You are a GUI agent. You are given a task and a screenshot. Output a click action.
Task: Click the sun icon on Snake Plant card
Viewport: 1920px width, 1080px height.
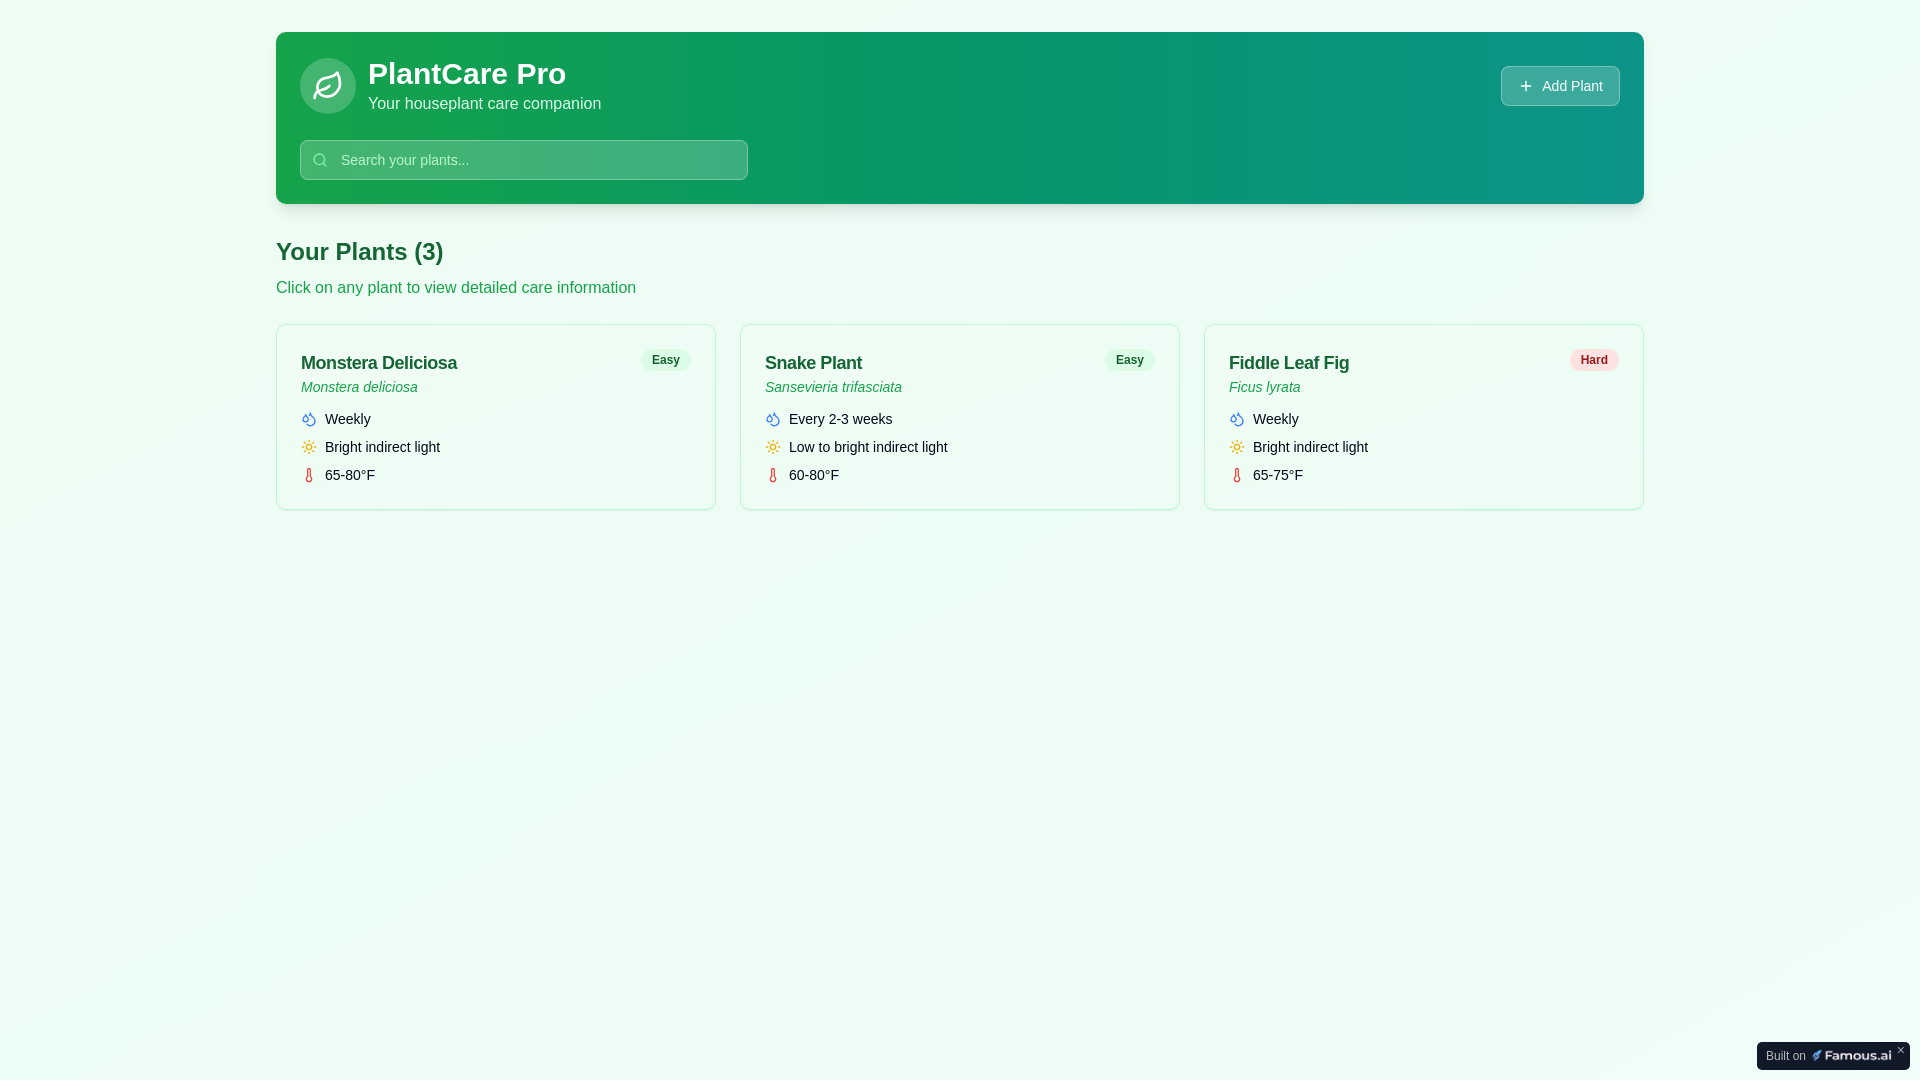point(773,447)
